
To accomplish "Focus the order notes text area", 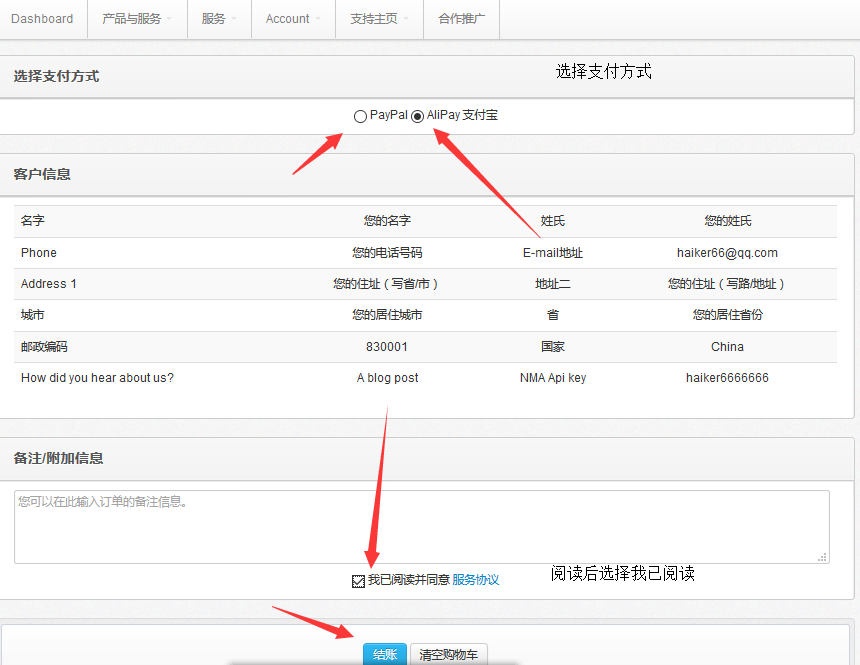I will 421,527.
